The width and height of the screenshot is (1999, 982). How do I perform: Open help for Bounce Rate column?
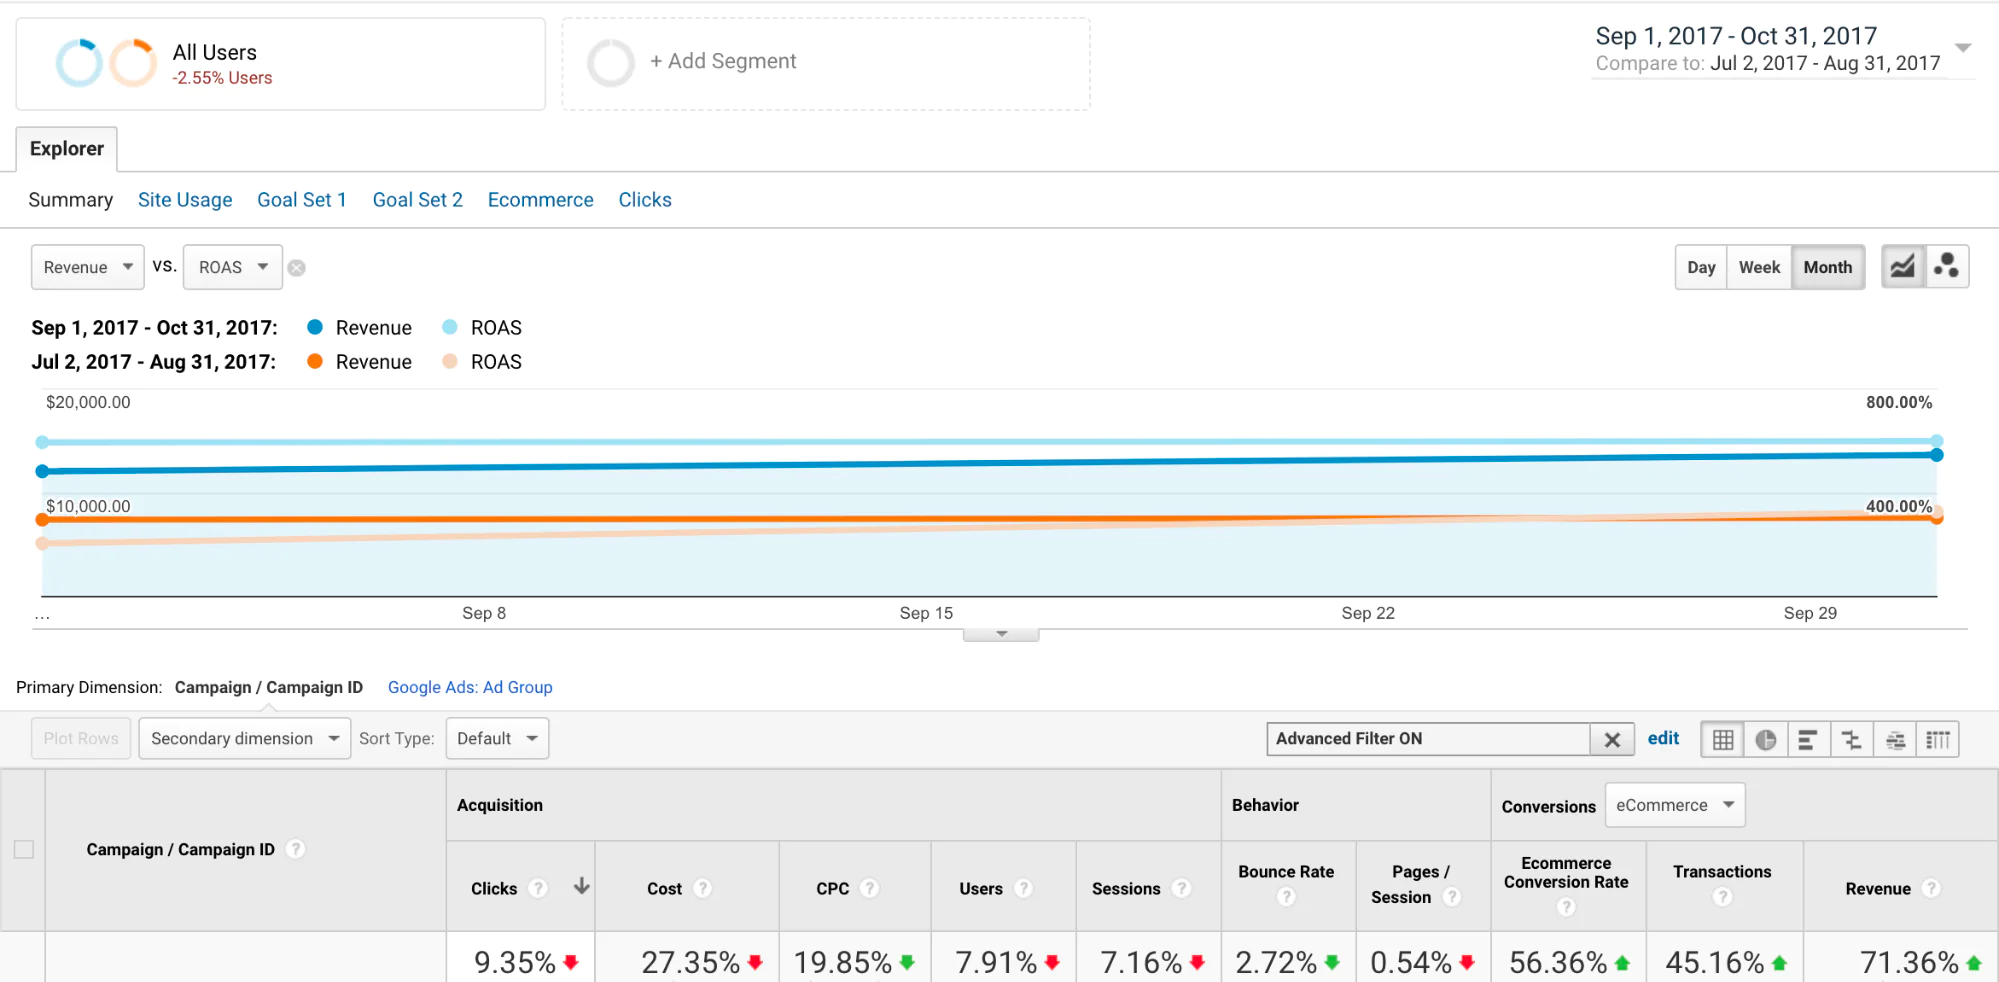coord(1286,897)
